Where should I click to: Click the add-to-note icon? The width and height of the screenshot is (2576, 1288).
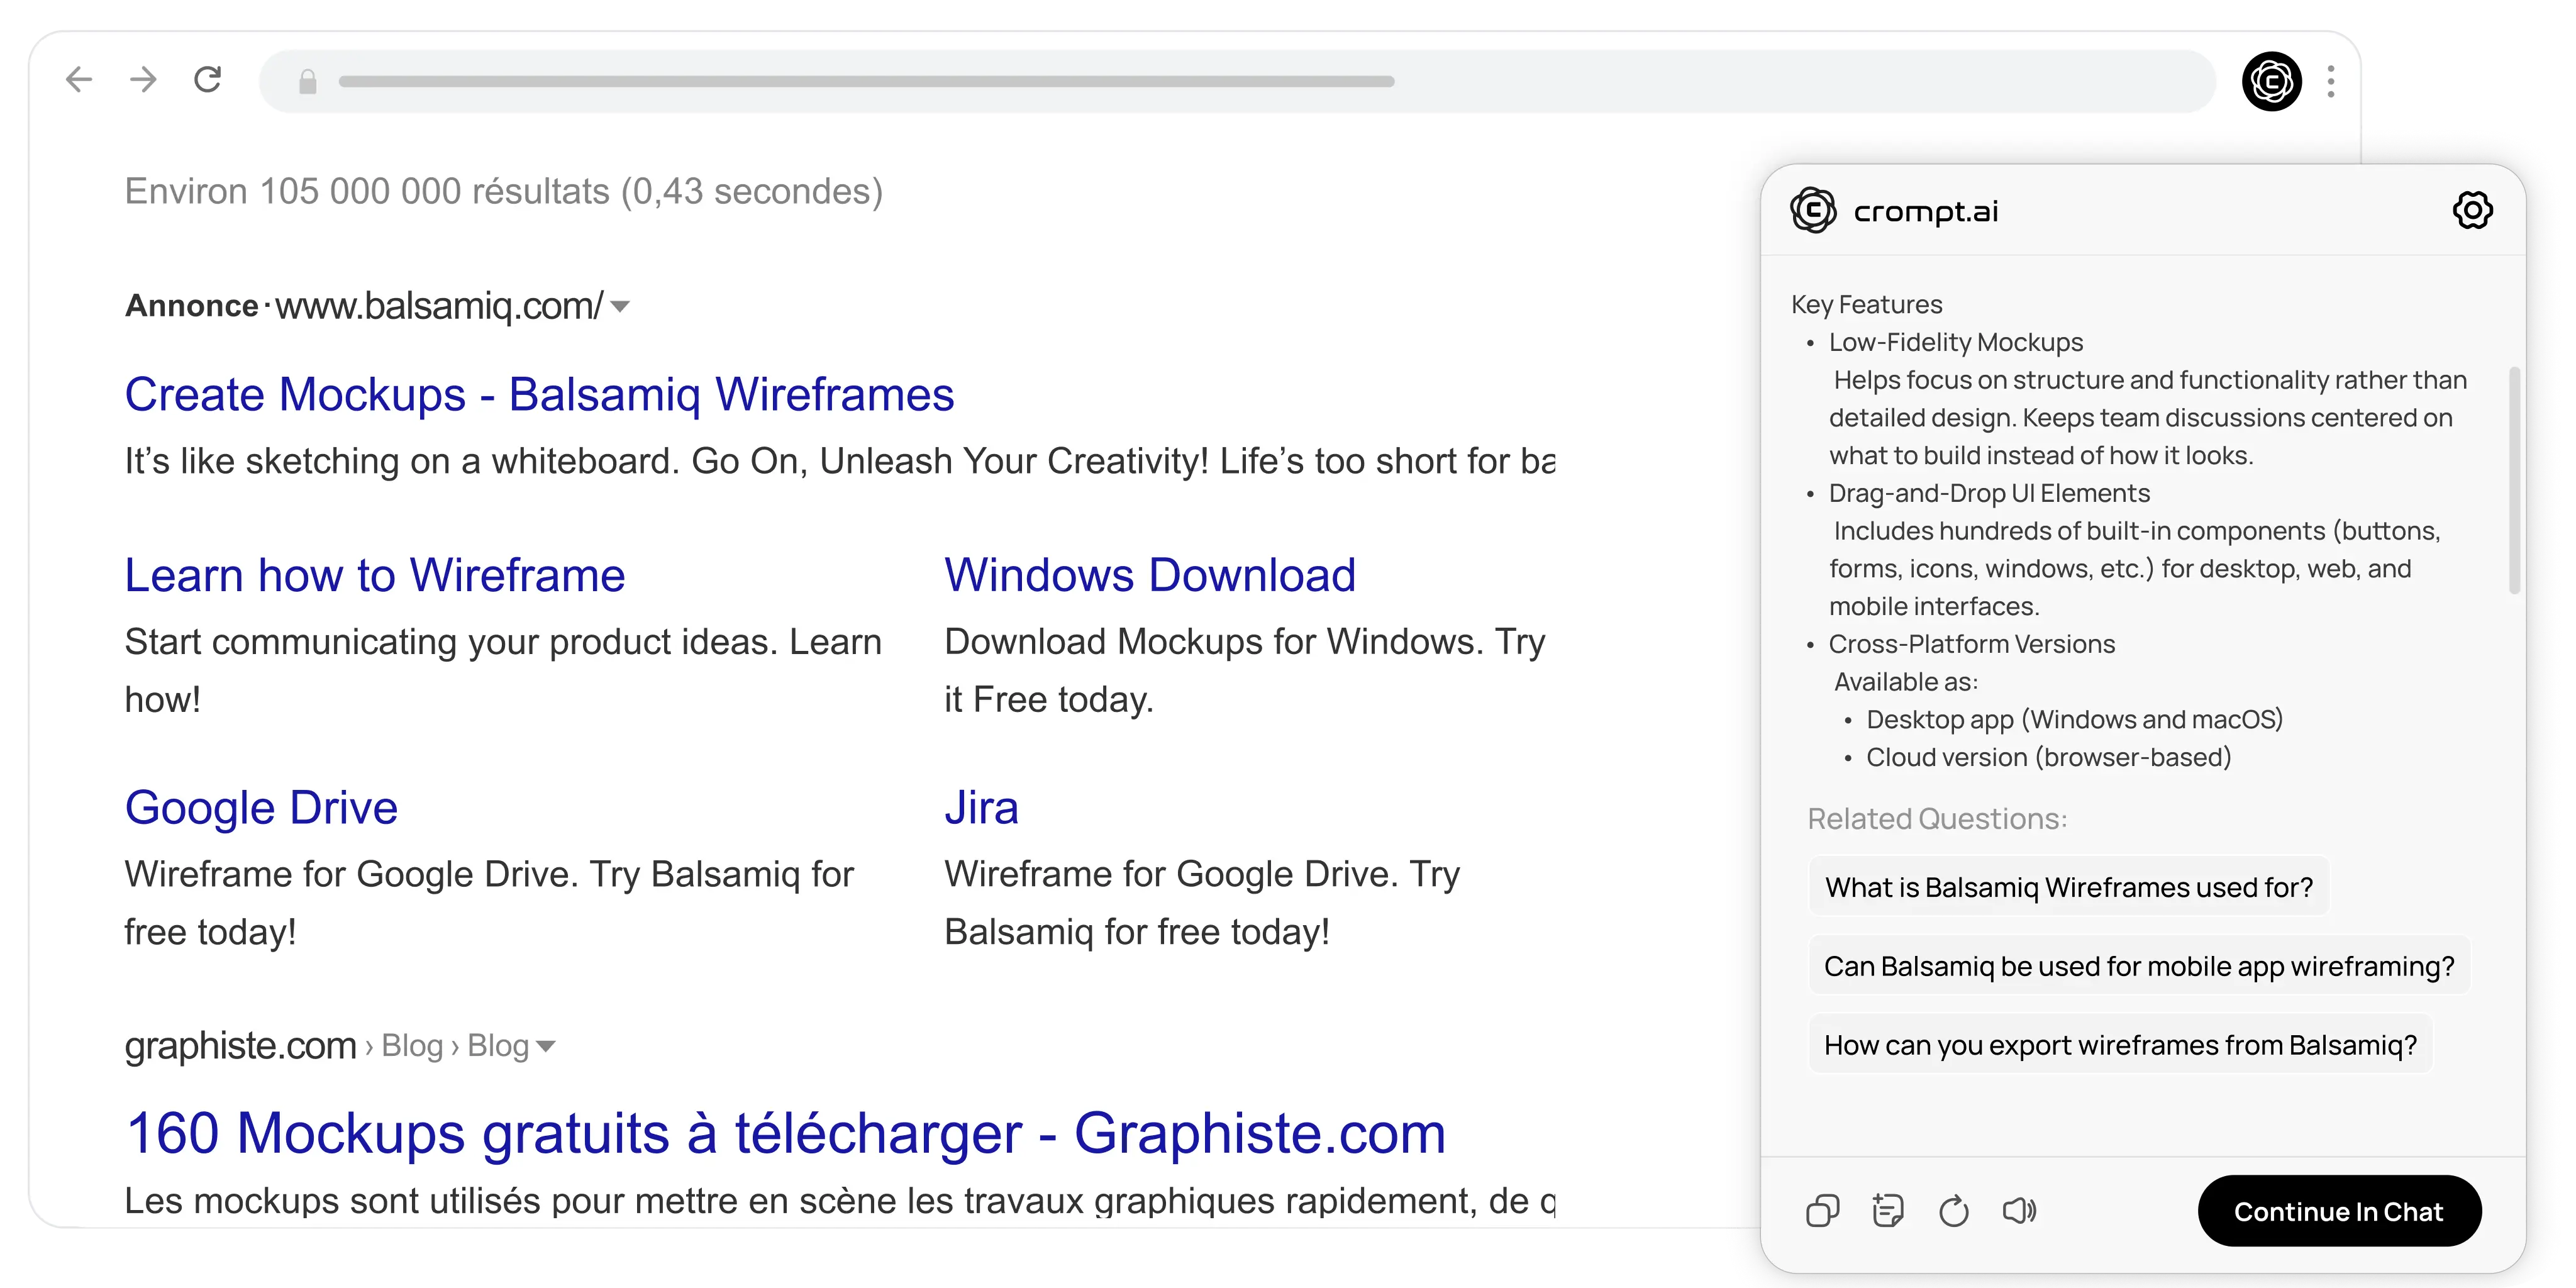[1887, 1211]
